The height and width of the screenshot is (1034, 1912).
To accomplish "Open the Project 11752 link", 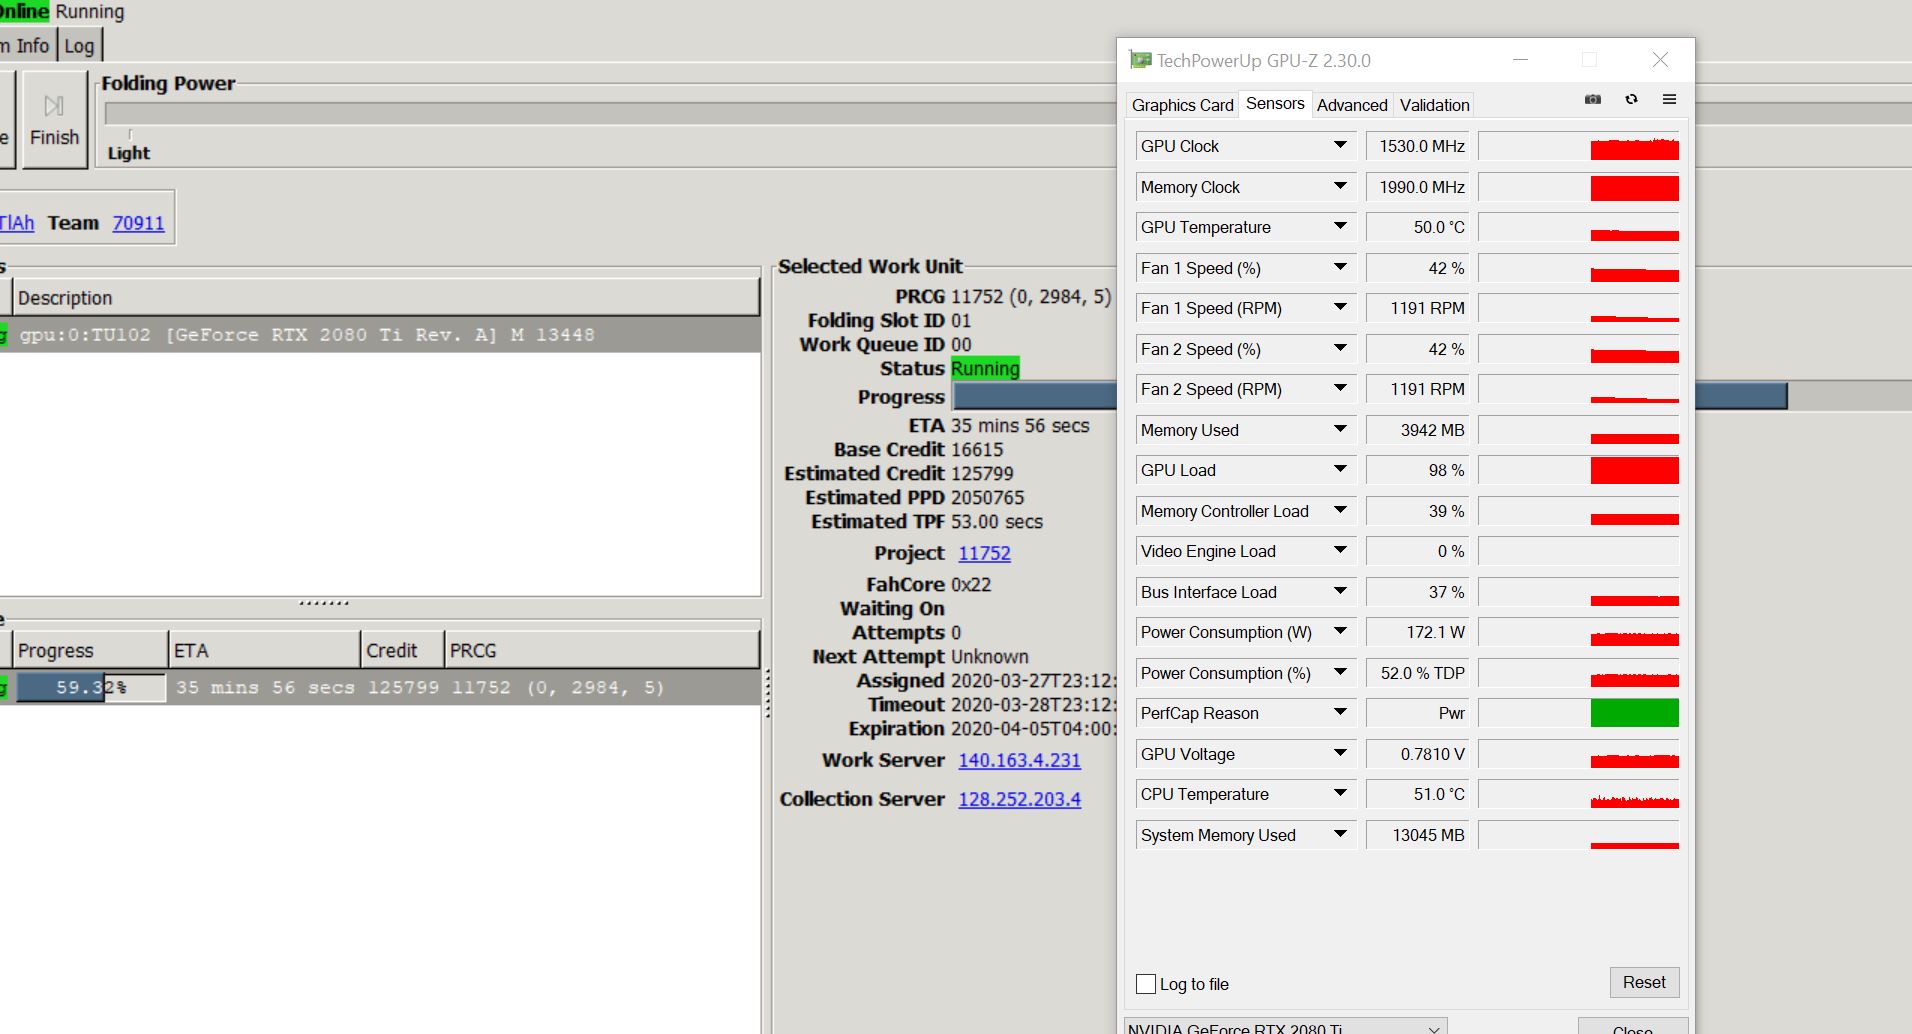I will (x=984, y=553).
